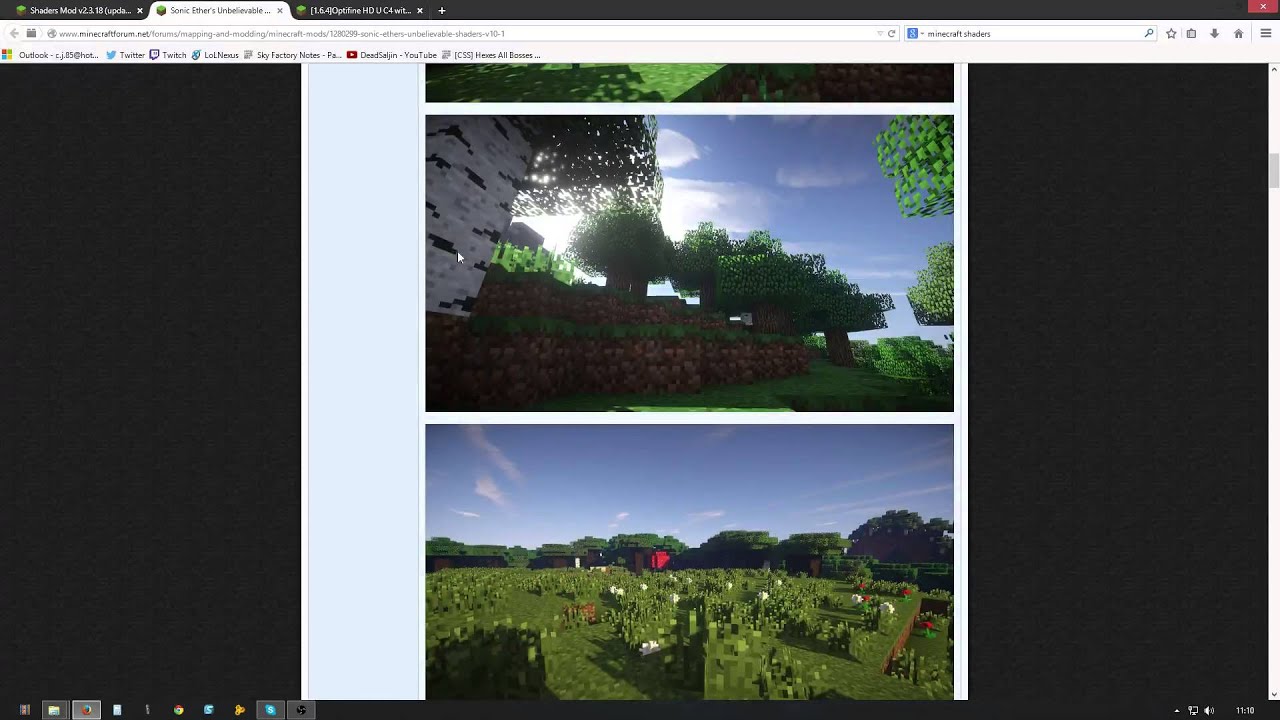Open the Twitter bookmark
The height and width of the screenshot is (720, 1280).
(125, 55)
